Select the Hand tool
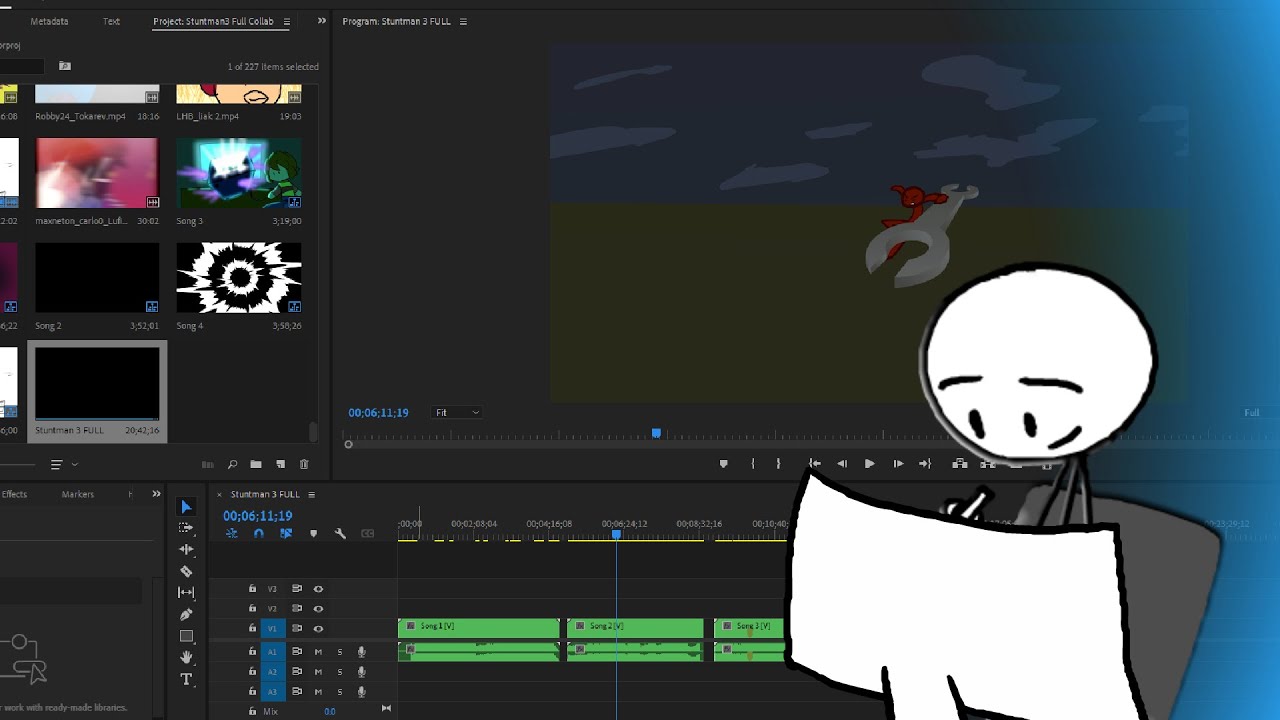 [x=186, y=657]
